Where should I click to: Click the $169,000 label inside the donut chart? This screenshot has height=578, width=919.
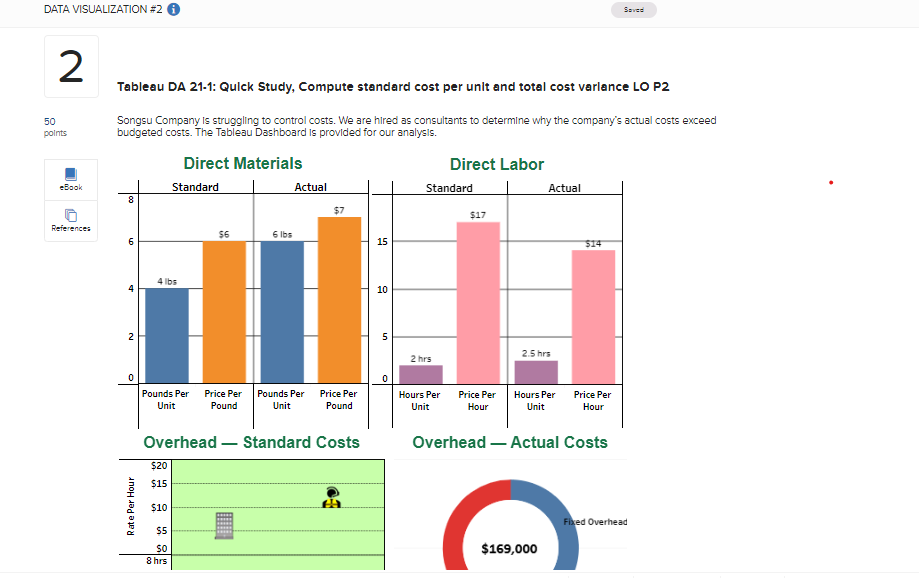click(x=509, y=549)
